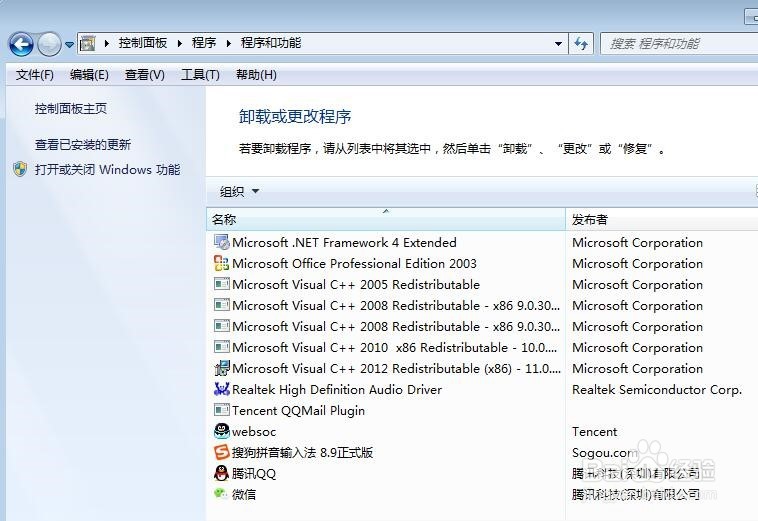Click the 微信 WeChat icon
Image resolution: width=758 pixels, height=521 pixels.
pos(220,493)
